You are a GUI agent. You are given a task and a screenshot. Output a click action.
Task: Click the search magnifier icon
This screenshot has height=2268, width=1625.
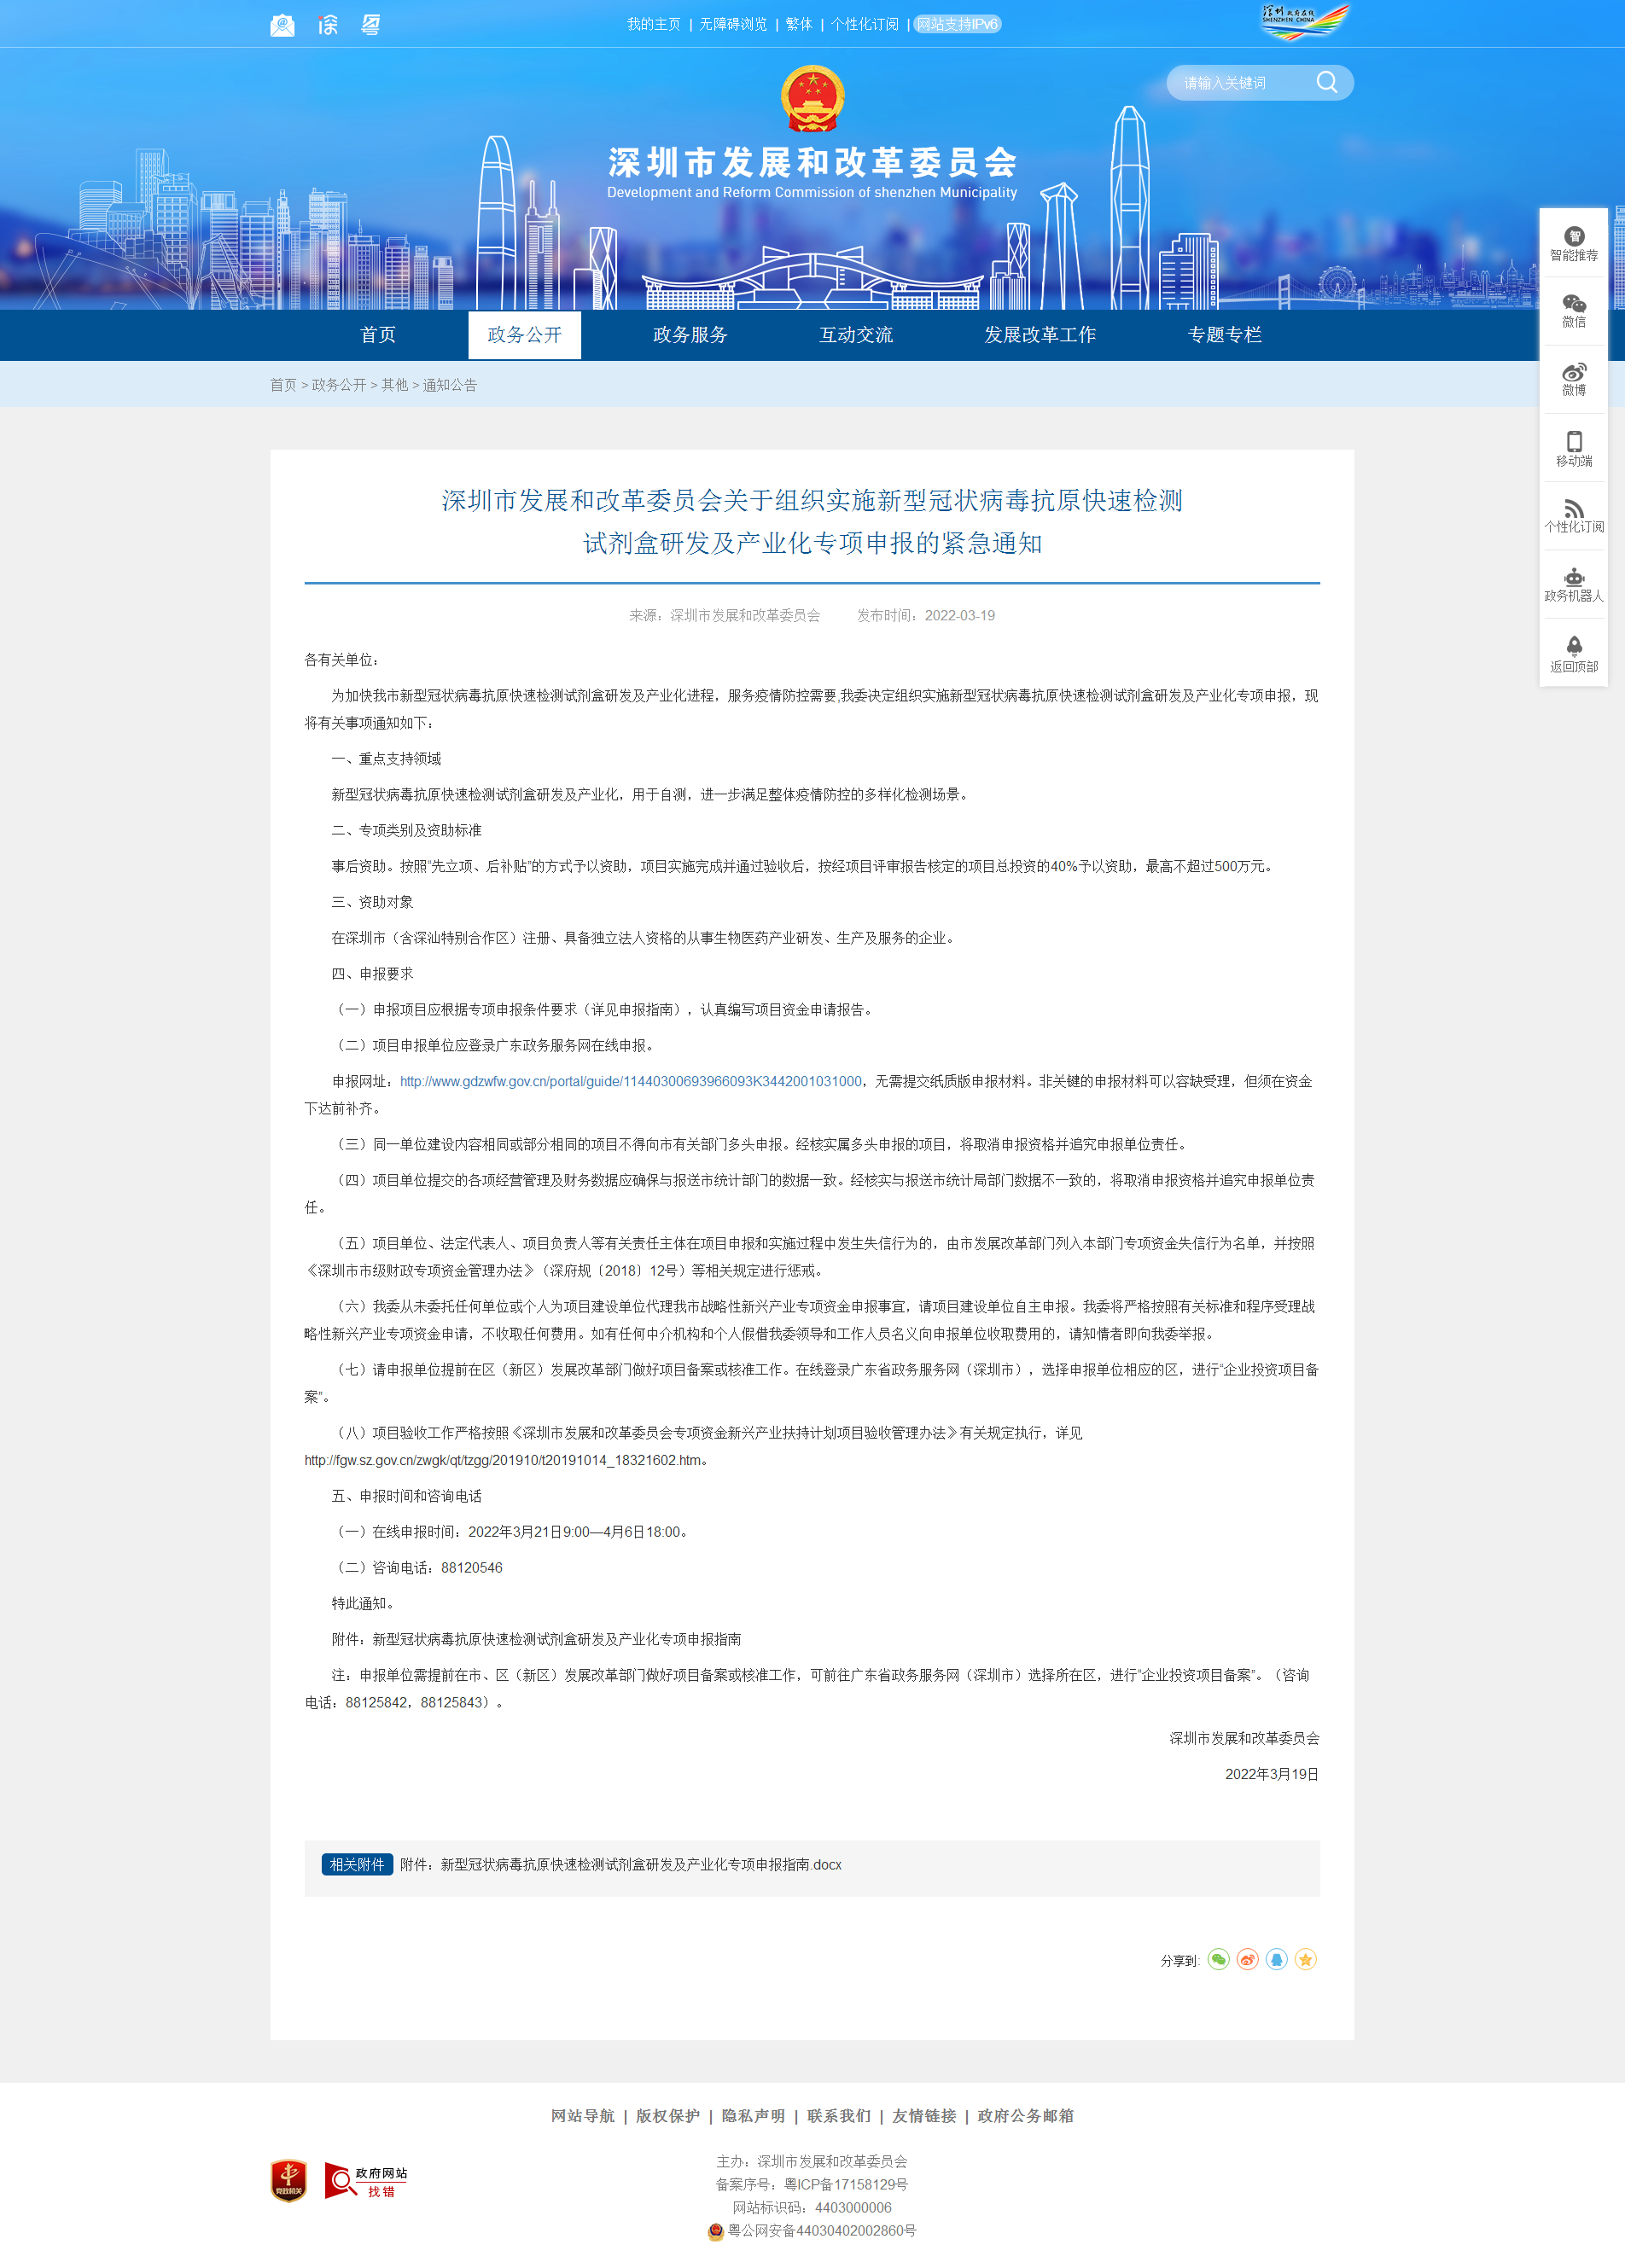[1326, 82]
